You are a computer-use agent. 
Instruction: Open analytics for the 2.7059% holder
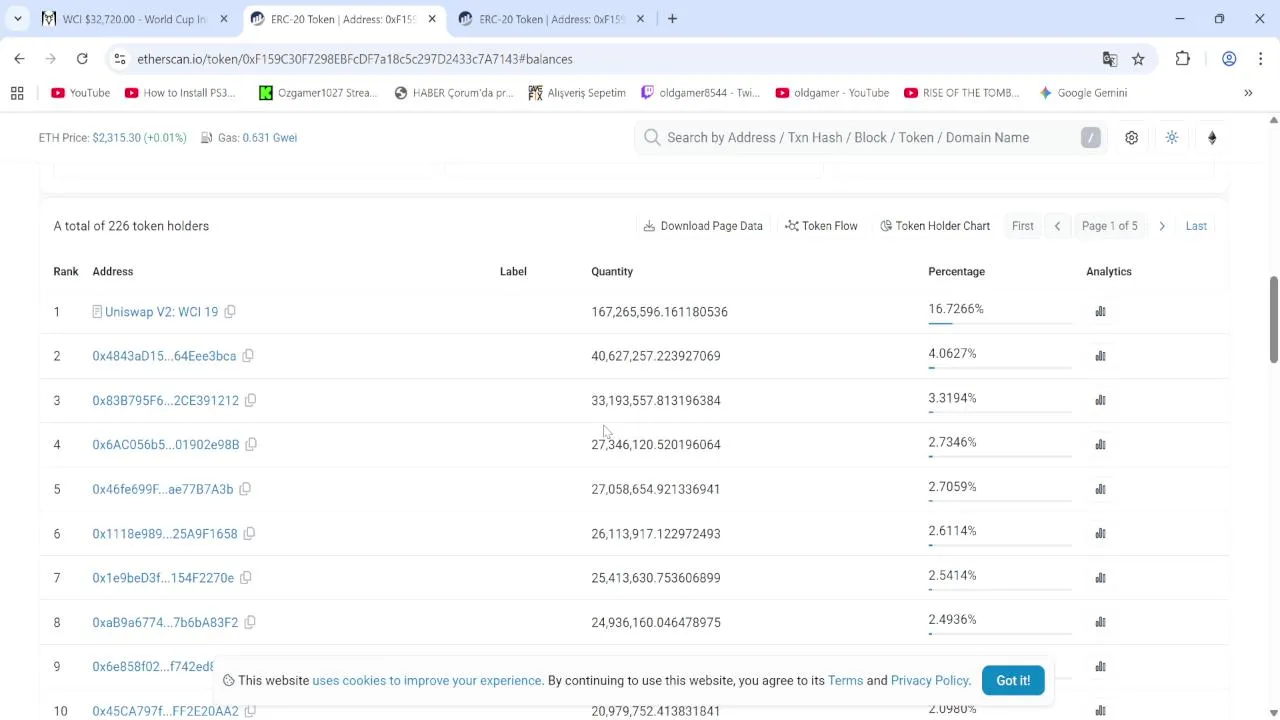[x=1100, y=489]
